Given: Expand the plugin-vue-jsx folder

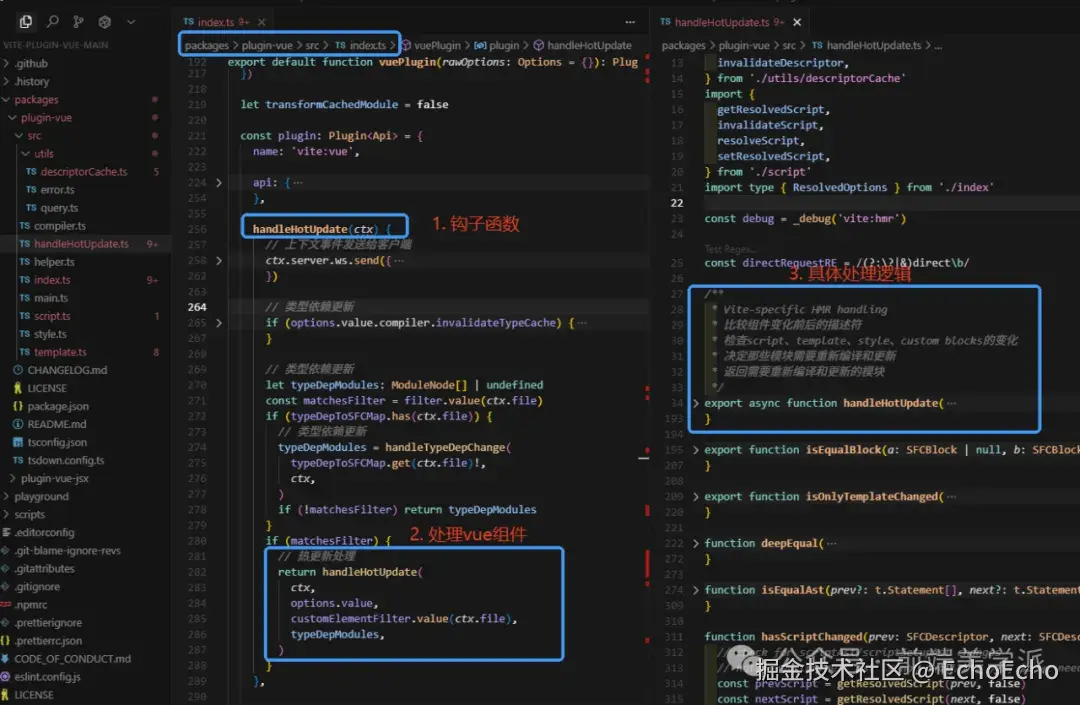Looking at the screenshot, I should (54, 478).
